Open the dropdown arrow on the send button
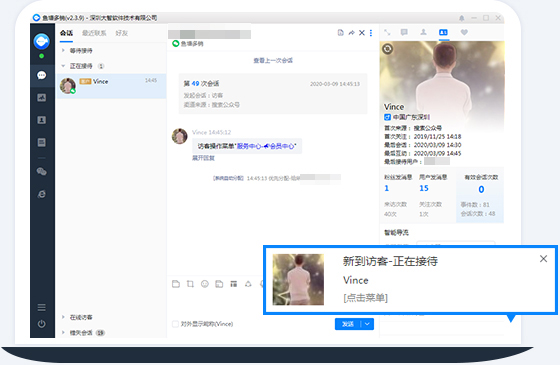 pos(368,324)
